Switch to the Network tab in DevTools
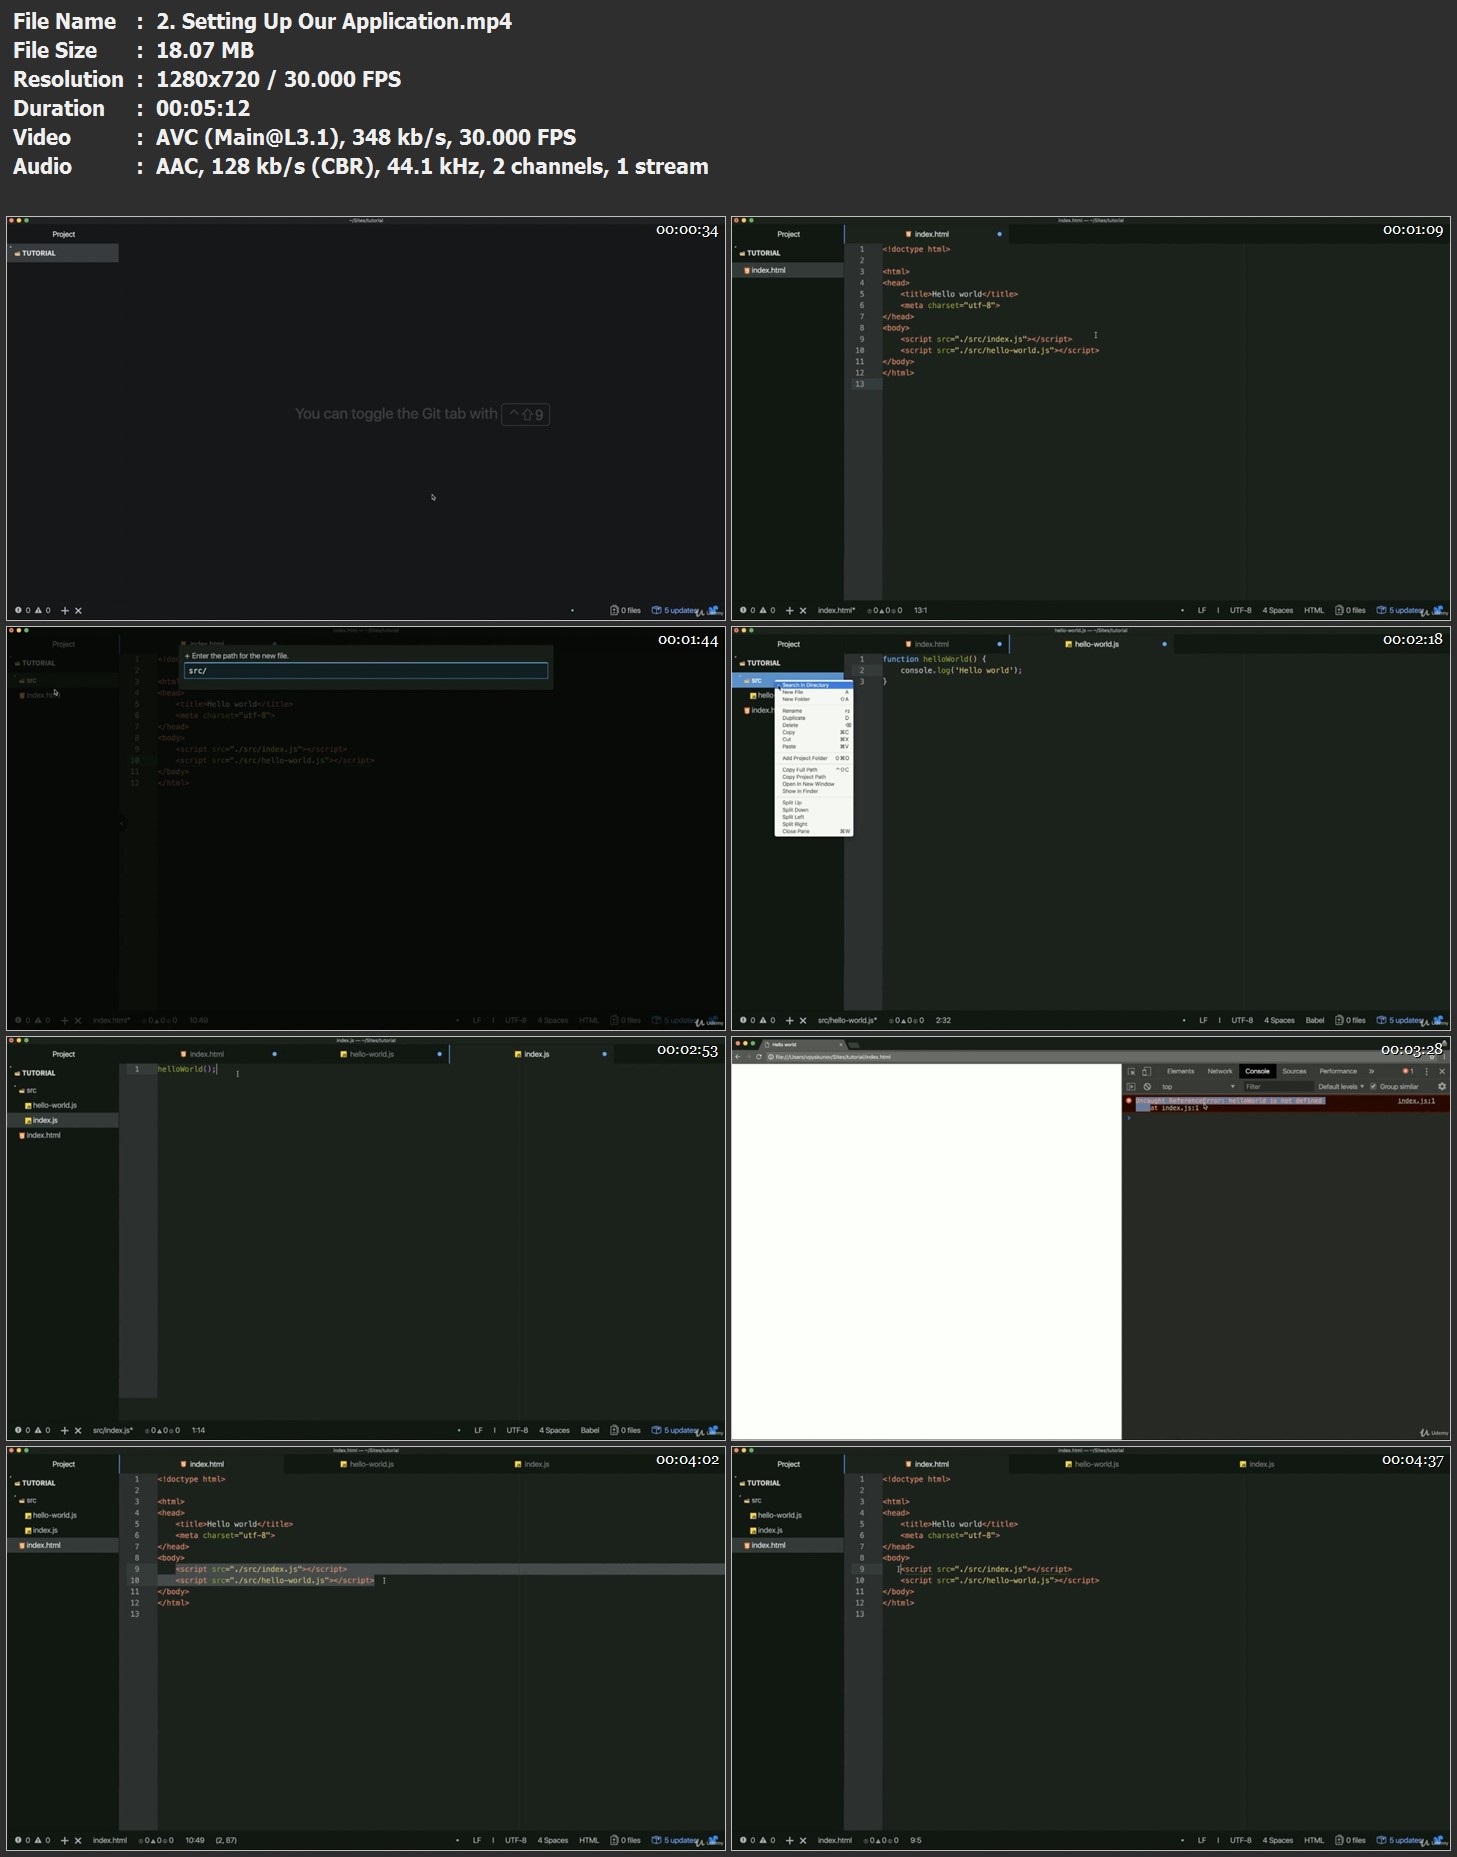This screenshot has height=1857, width=1457. pyautogui.click(x=1220, y=1071)
